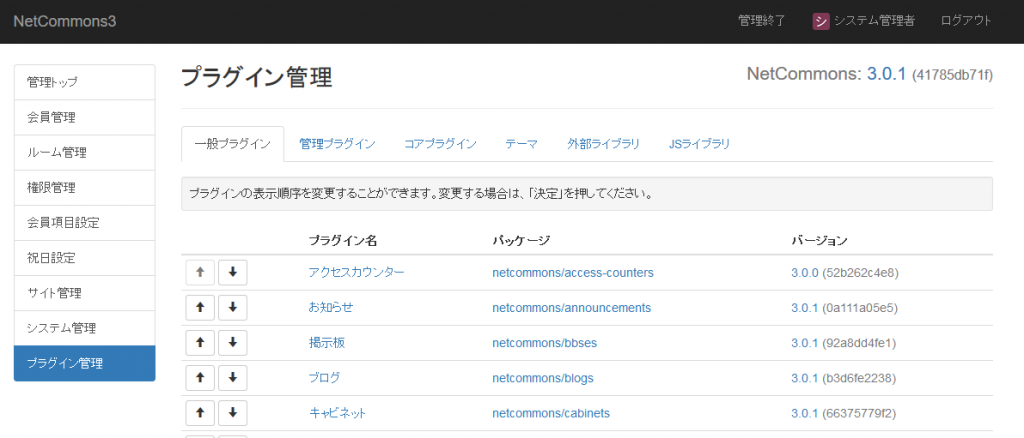This screenshot has height=438, width=1024.
Task: Click version 3.0.1 of blogs
Action: click(805, 378)
